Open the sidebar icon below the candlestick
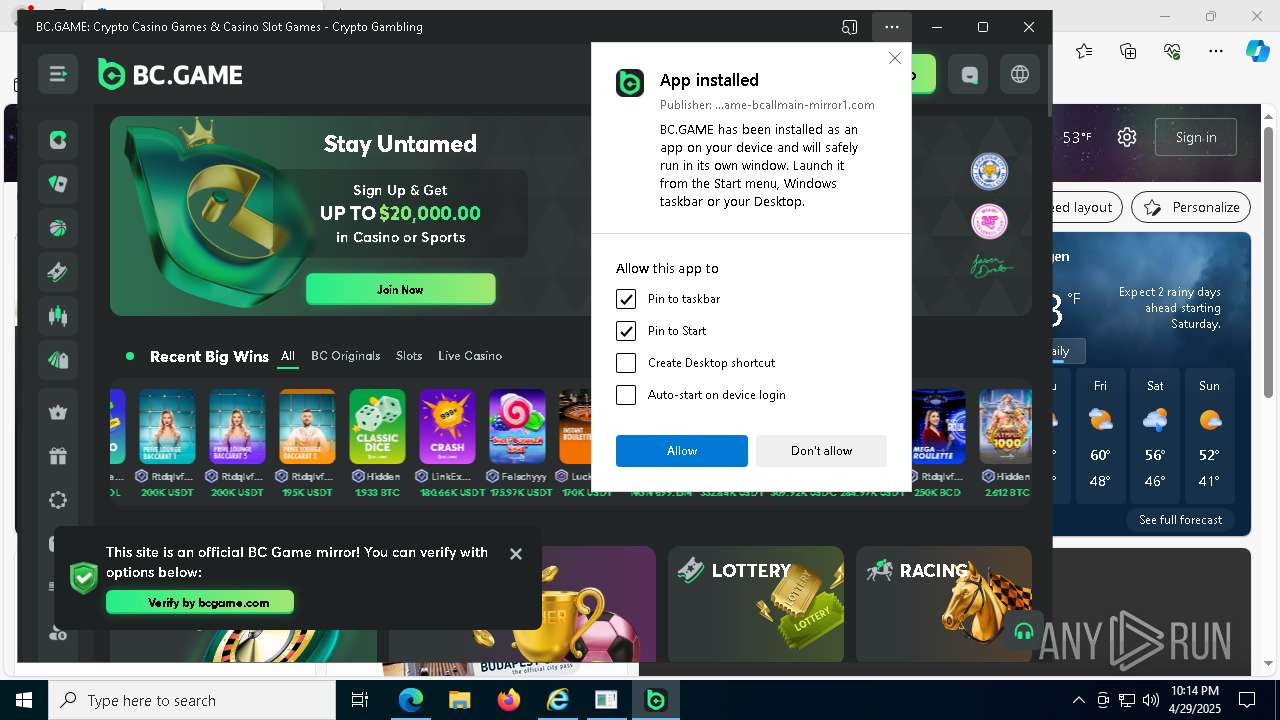Image resolution: width=1280 pixels, height=720 pixels. 58,360
